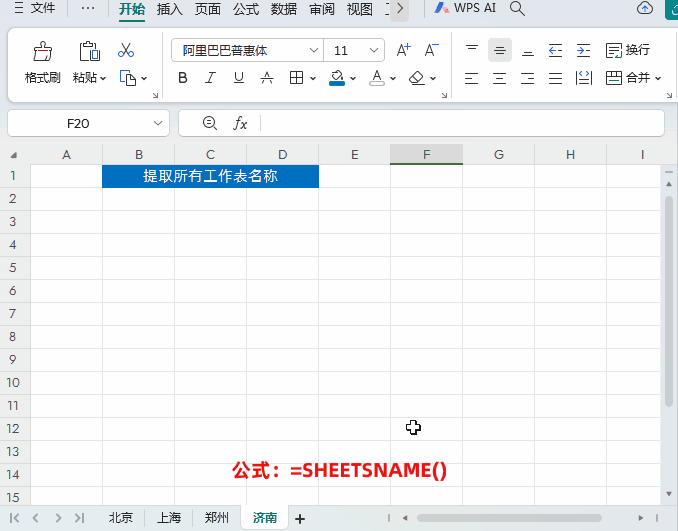Open the font size dropdown
The height and width of the screenshot is (531, 678).
pyautogui.click(x=374, y=51)
